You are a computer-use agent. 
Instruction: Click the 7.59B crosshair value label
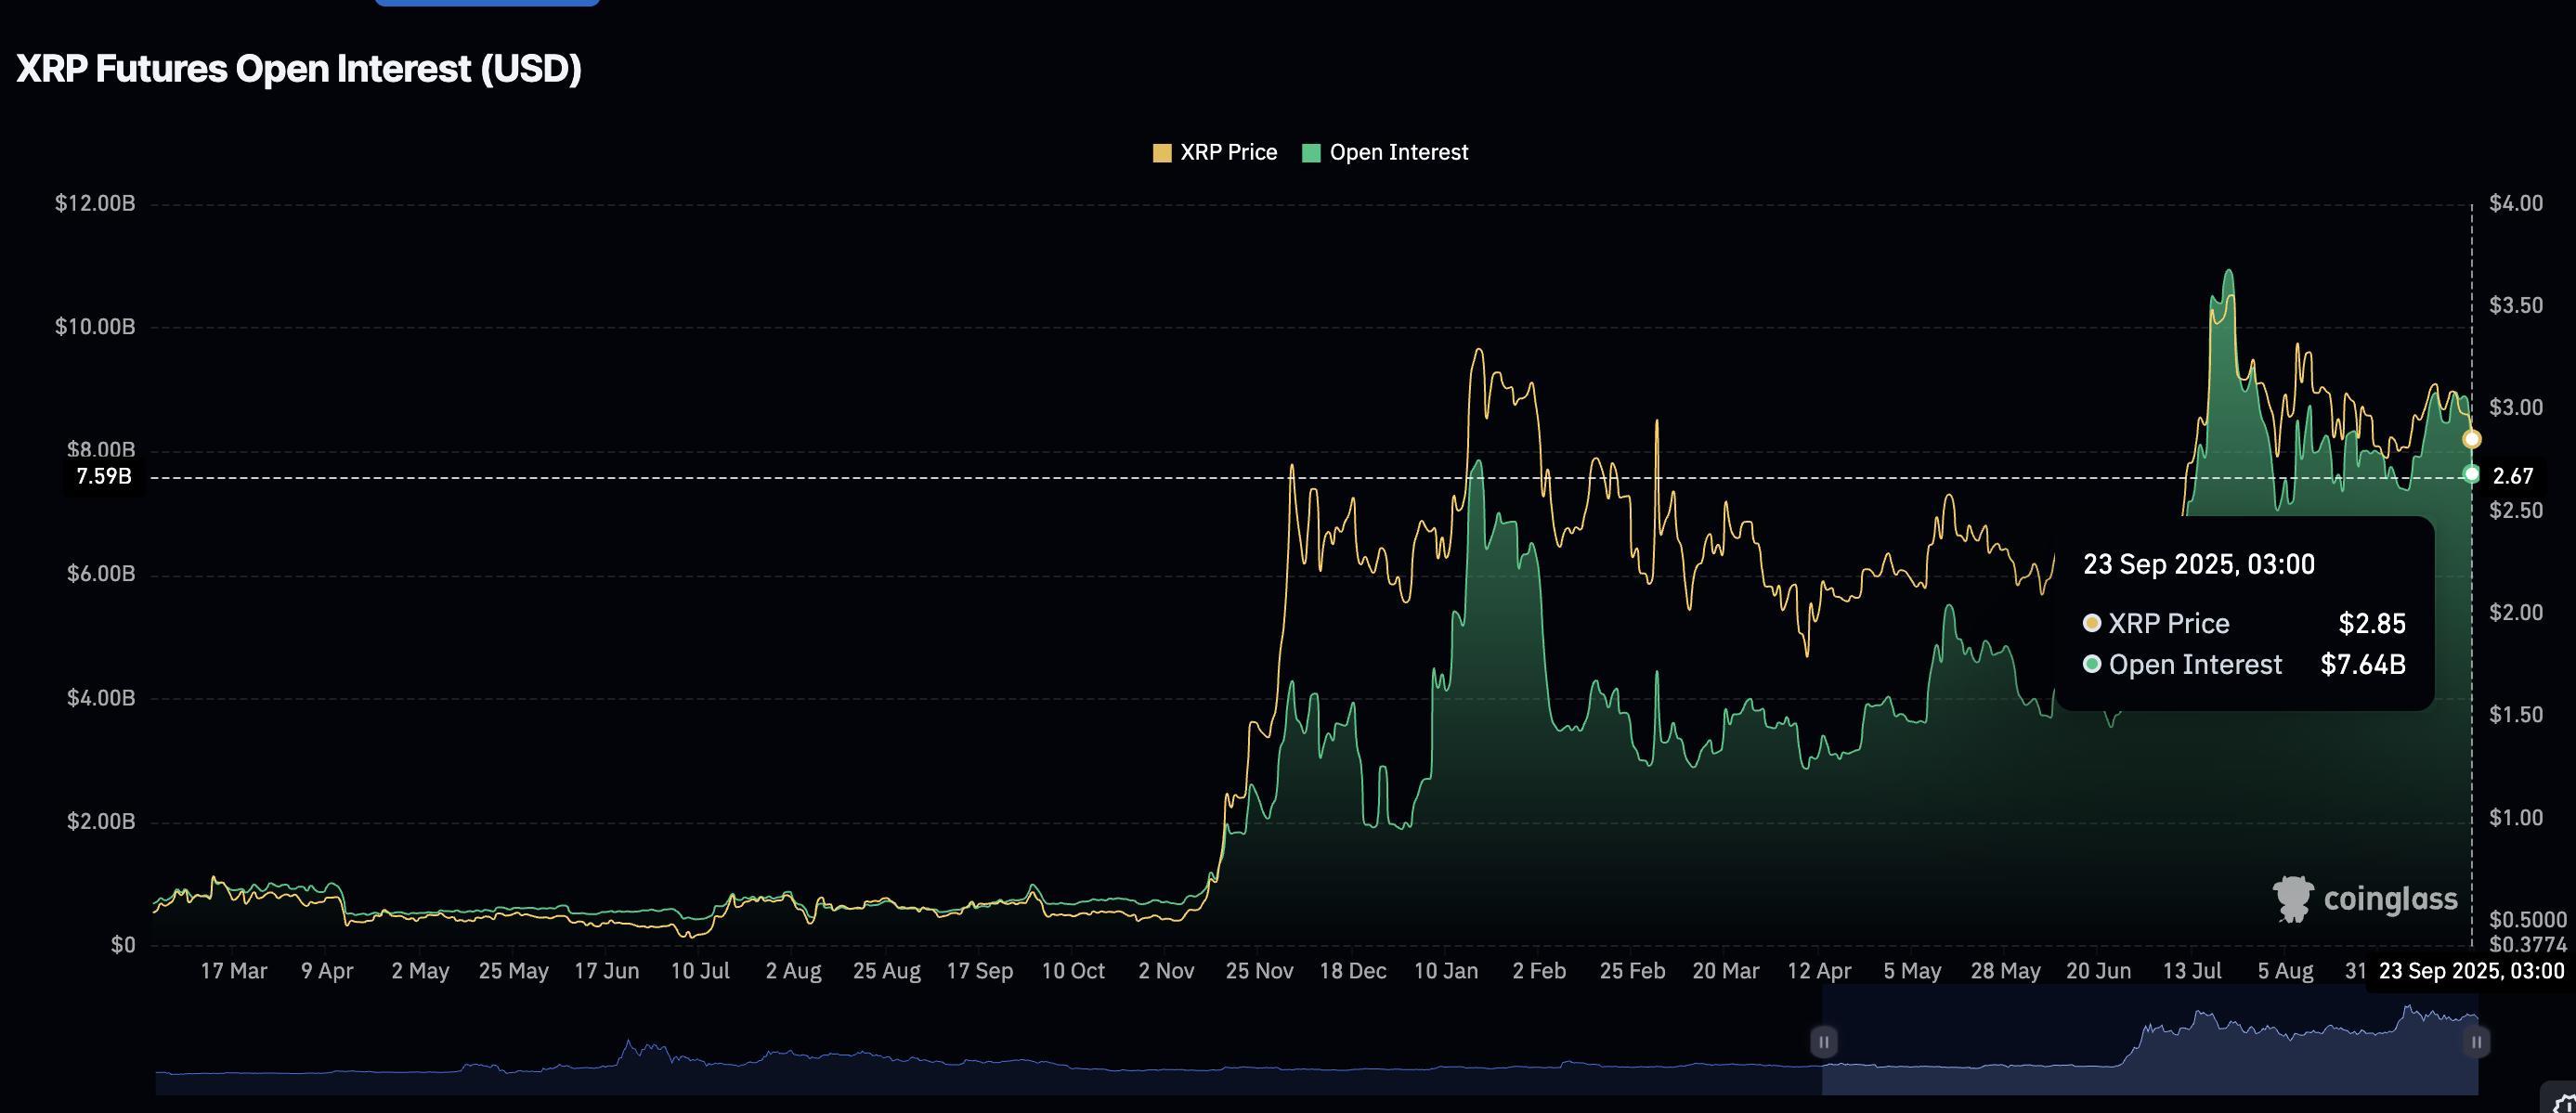(x=103, y=477)
